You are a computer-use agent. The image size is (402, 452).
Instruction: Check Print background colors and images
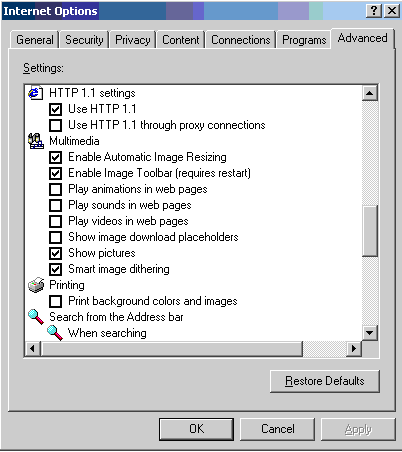coord(55,301)
